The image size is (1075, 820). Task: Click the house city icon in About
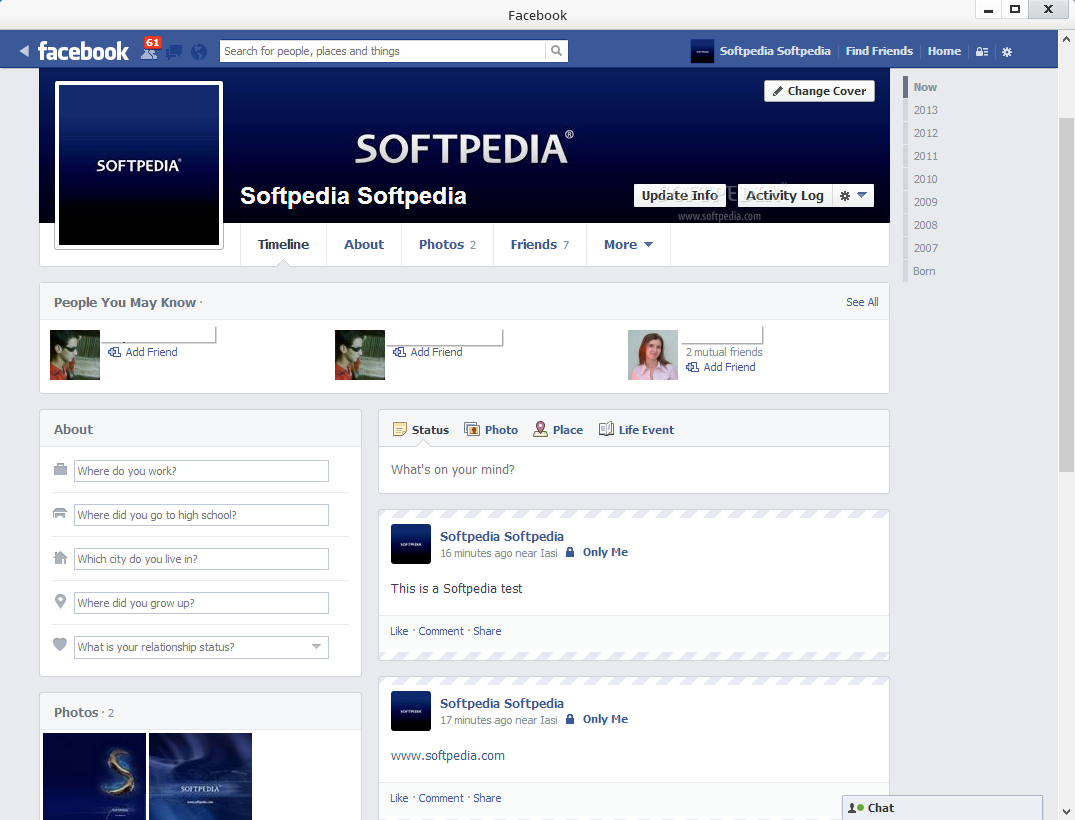60,557
